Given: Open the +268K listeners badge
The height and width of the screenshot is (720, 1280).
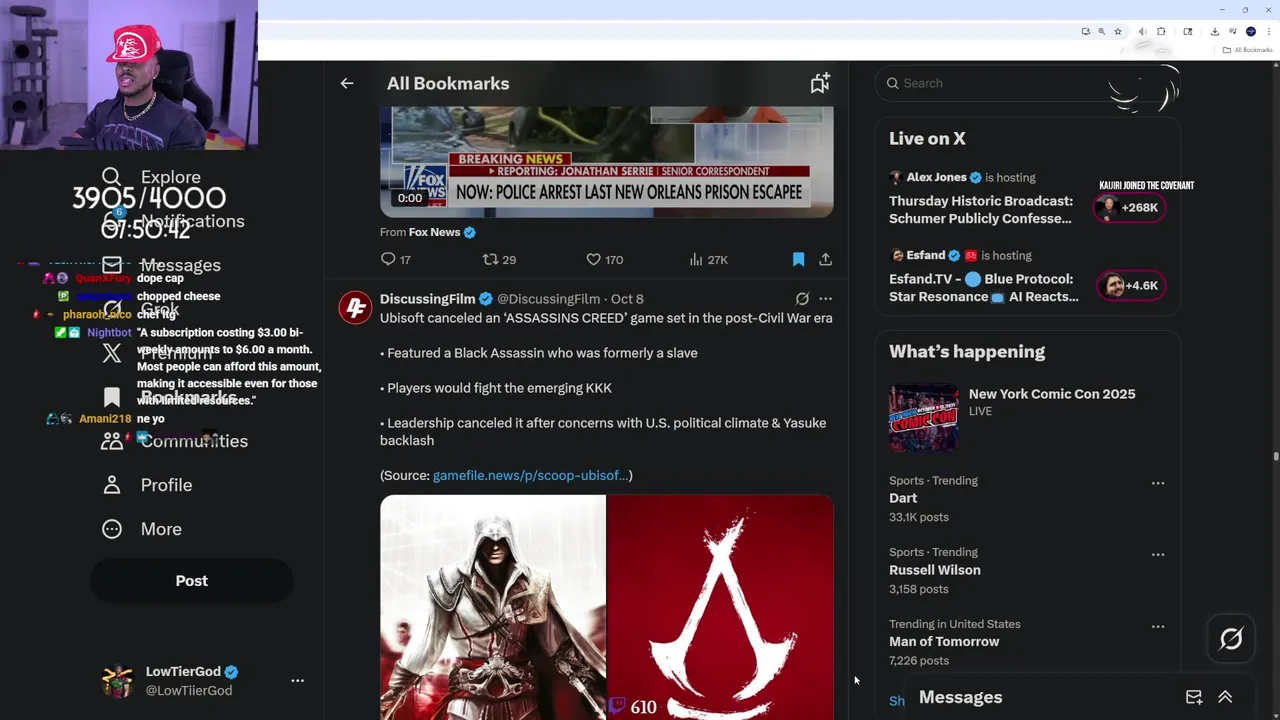Looking at the screenshot, I should pos(1129,208).
